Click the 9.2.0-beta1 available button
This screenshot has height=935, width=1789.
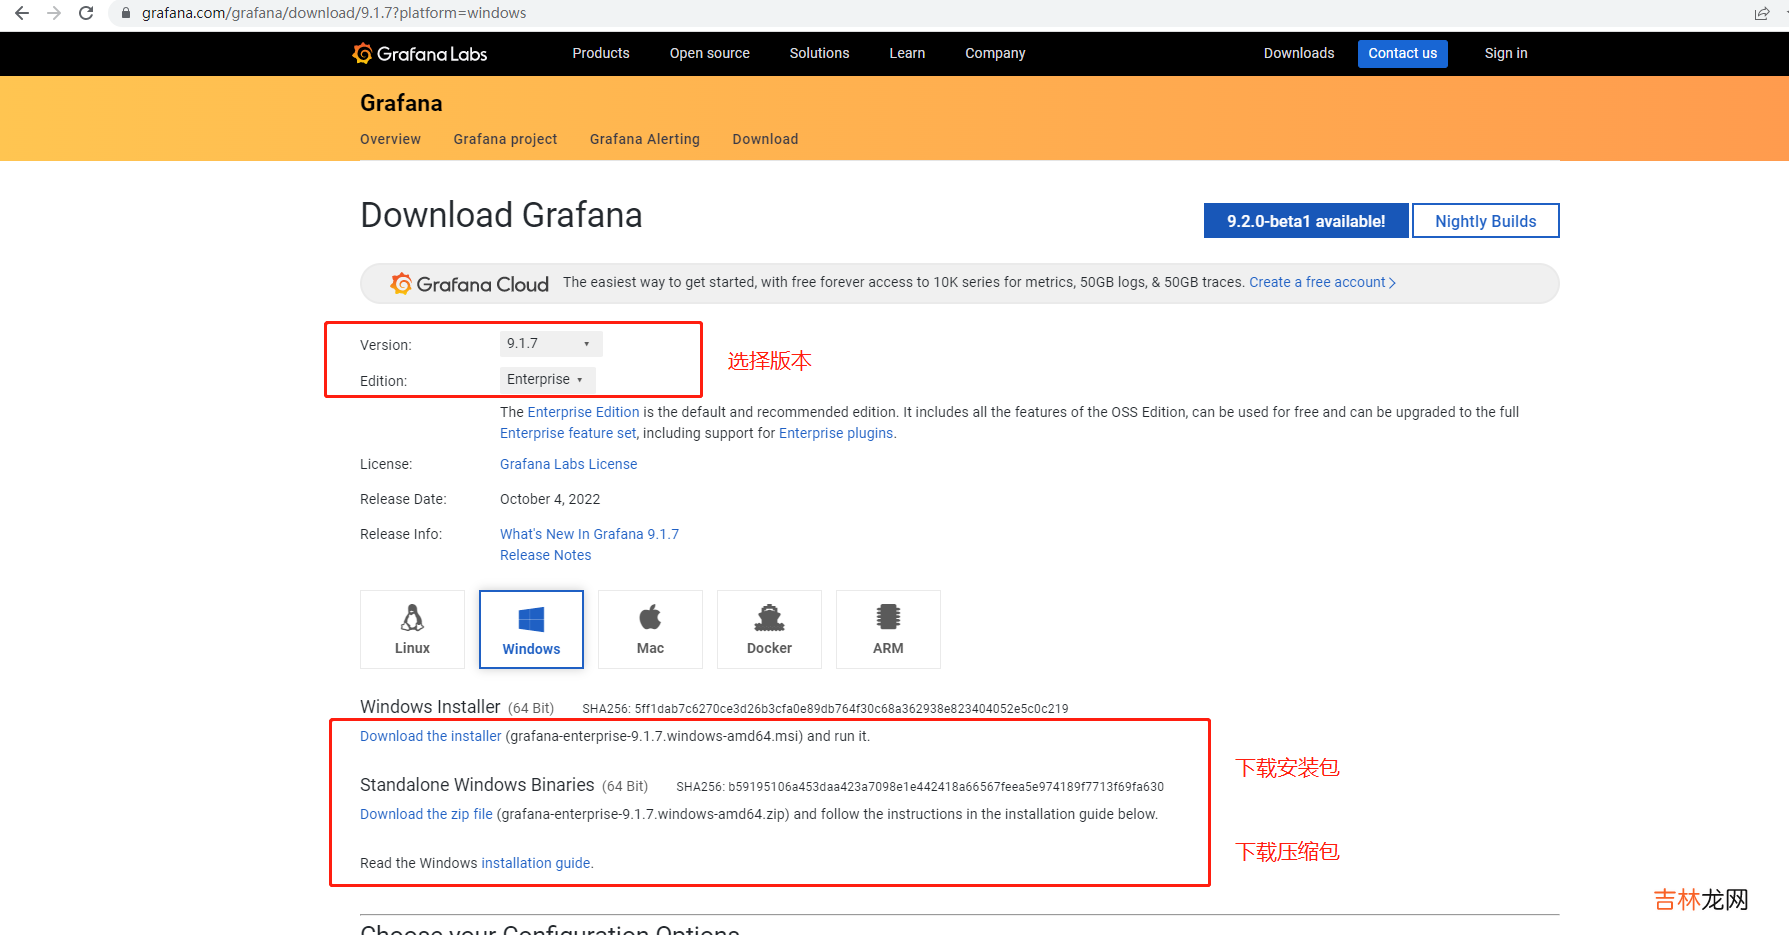pos(1306,221)
